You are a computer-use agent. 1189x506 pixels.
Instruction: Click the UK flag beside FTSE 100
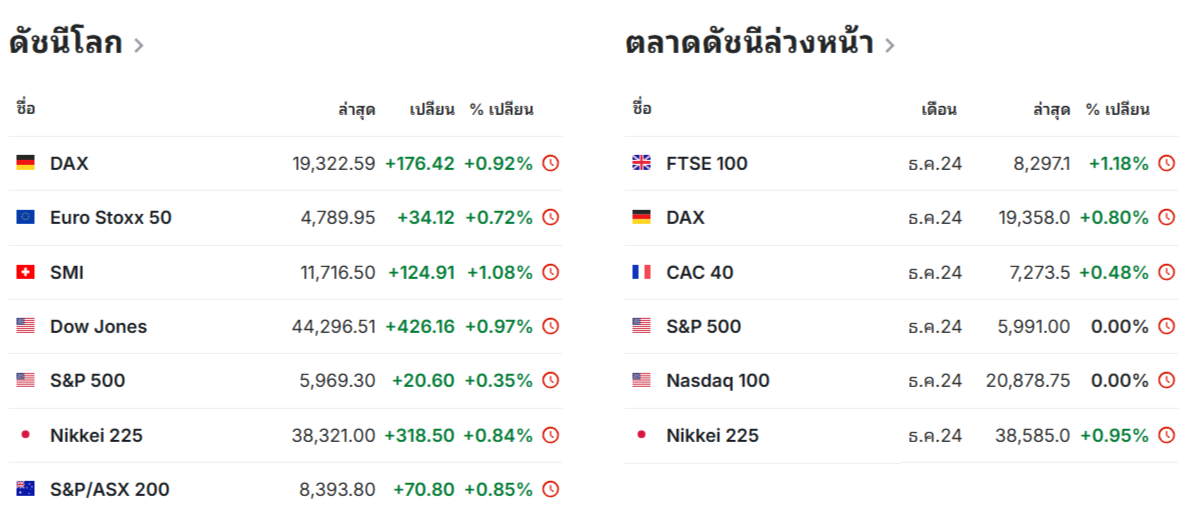click(642, 163)
